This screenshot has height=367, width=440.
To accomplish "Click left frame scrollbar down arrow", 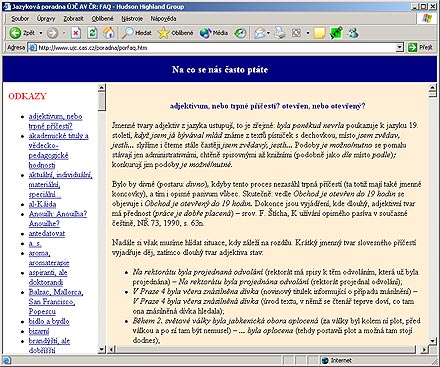I will (x=102, y=349).
